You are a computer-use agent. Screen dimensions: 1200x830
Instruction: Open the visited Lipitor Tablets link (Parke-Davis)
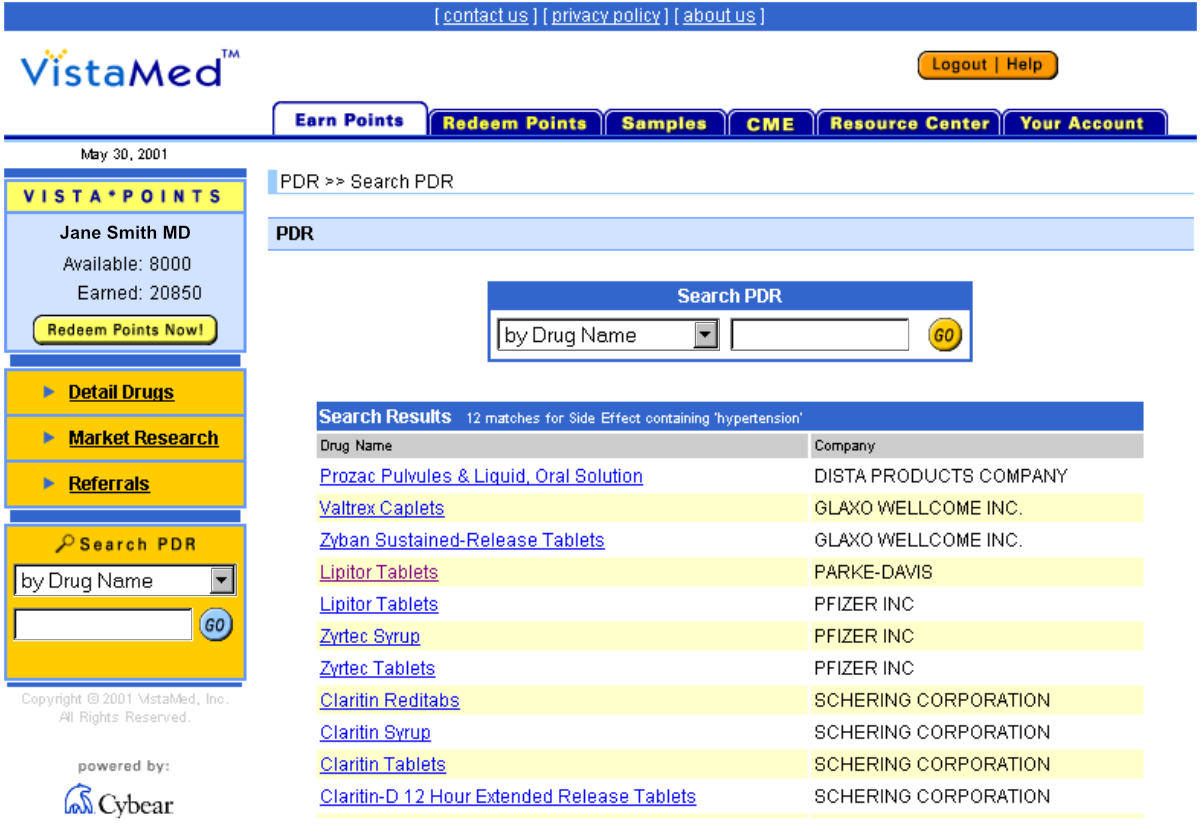379,572
